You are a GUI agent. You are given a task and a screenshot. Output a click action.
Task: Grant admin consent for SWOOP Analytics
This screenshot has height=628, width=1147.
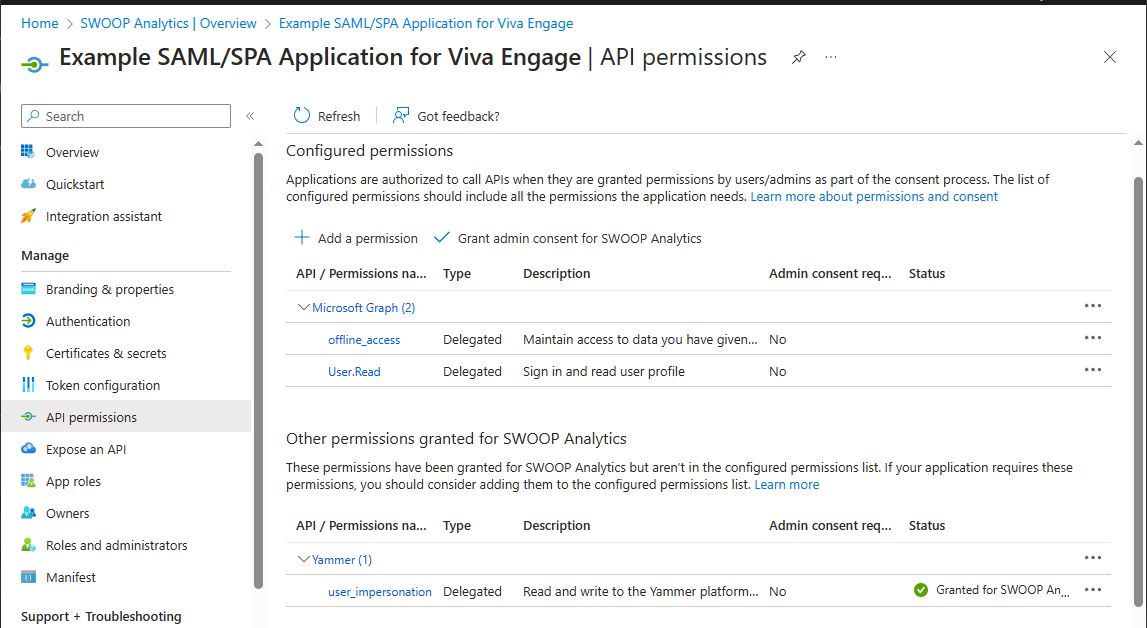click(568, 238)
